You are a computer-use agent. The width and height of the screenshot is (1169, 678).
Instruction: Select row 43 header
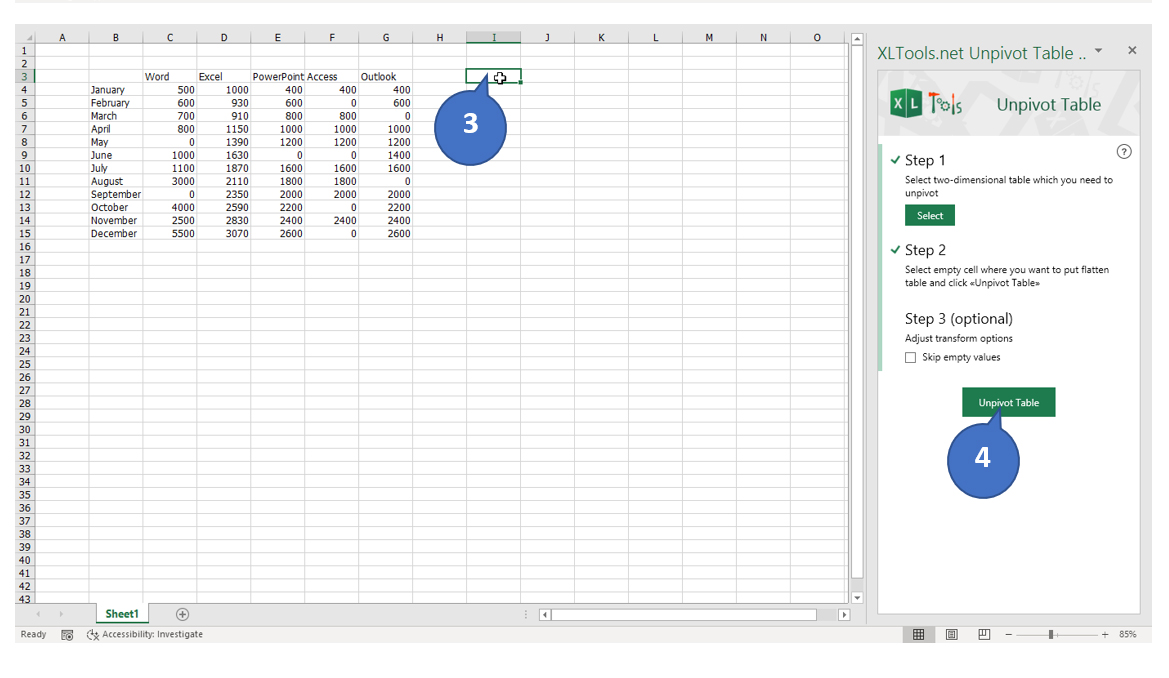(25, 599)
